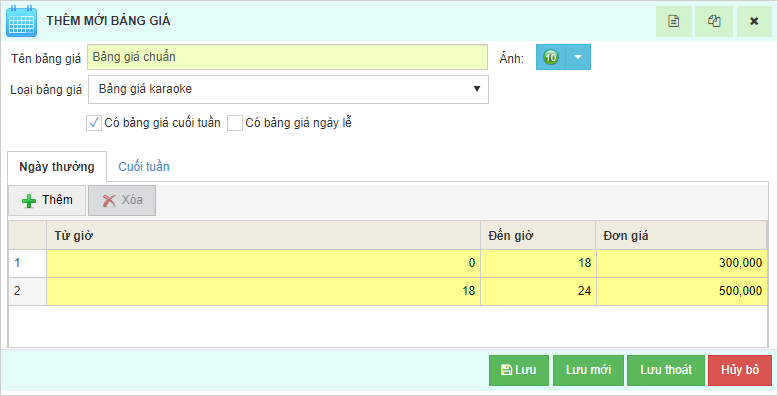778x396 pixels.
Task: Click the calendar icon in title bar
Action: (21, 21)
